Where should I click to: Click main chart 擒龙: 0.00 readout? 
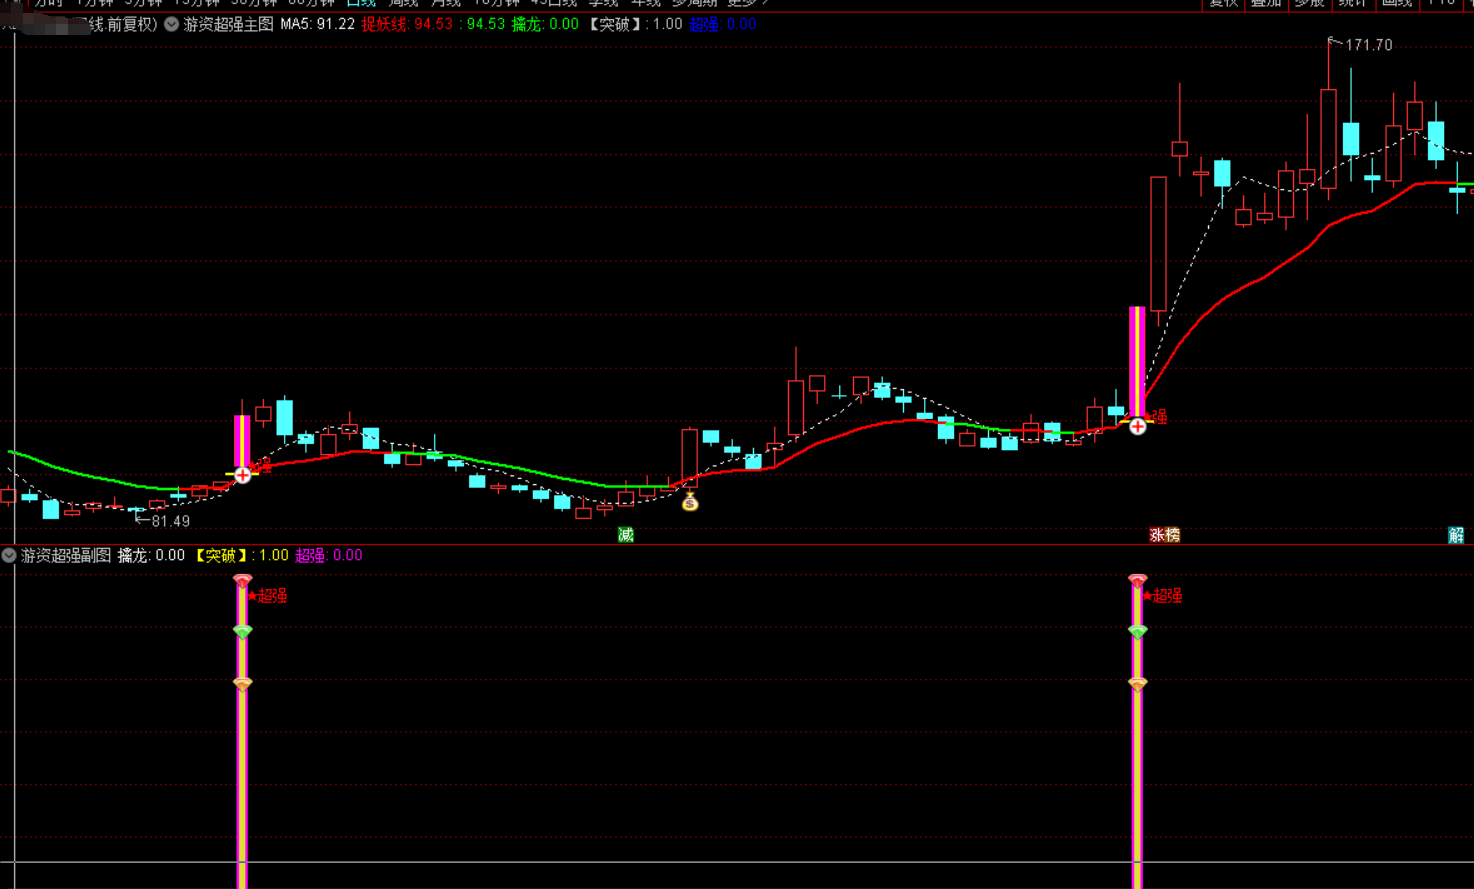pos(545,24)
